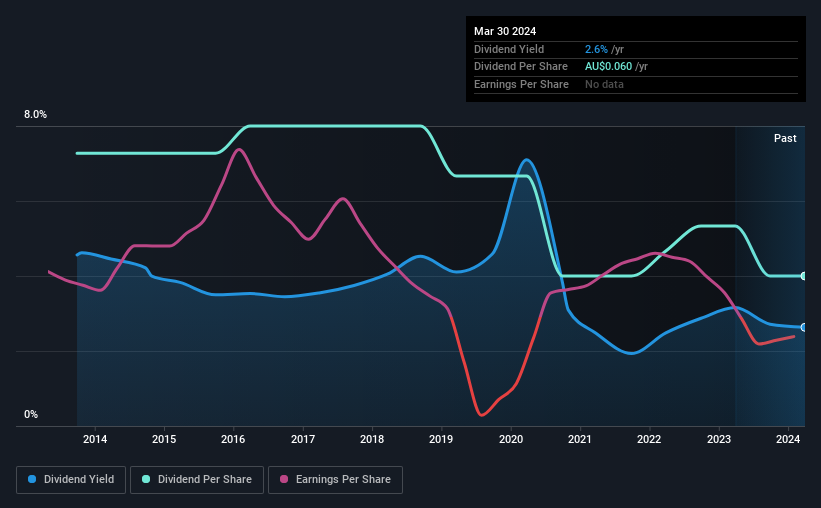The image size is (821, 508).
Task: Click the 2018 x-axis label
Action: pyautogui.click(x=372, y=439)
